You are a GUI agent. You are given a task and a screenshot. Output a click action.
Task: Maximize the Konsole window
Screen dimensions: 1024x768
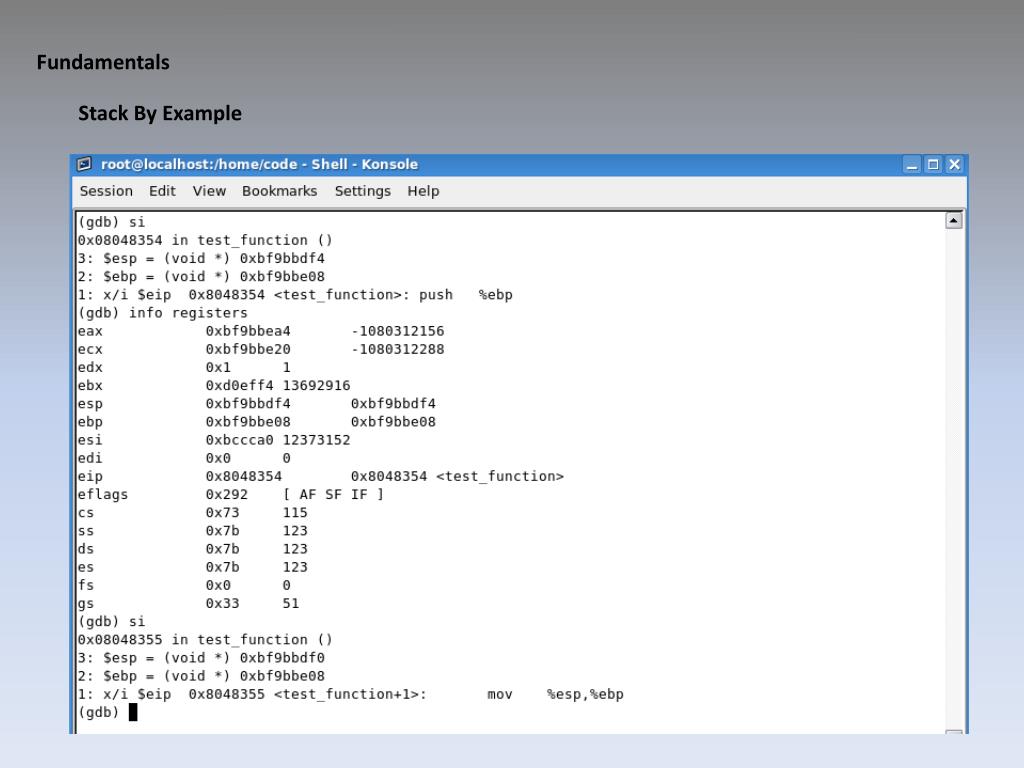[x=933, y=165]
